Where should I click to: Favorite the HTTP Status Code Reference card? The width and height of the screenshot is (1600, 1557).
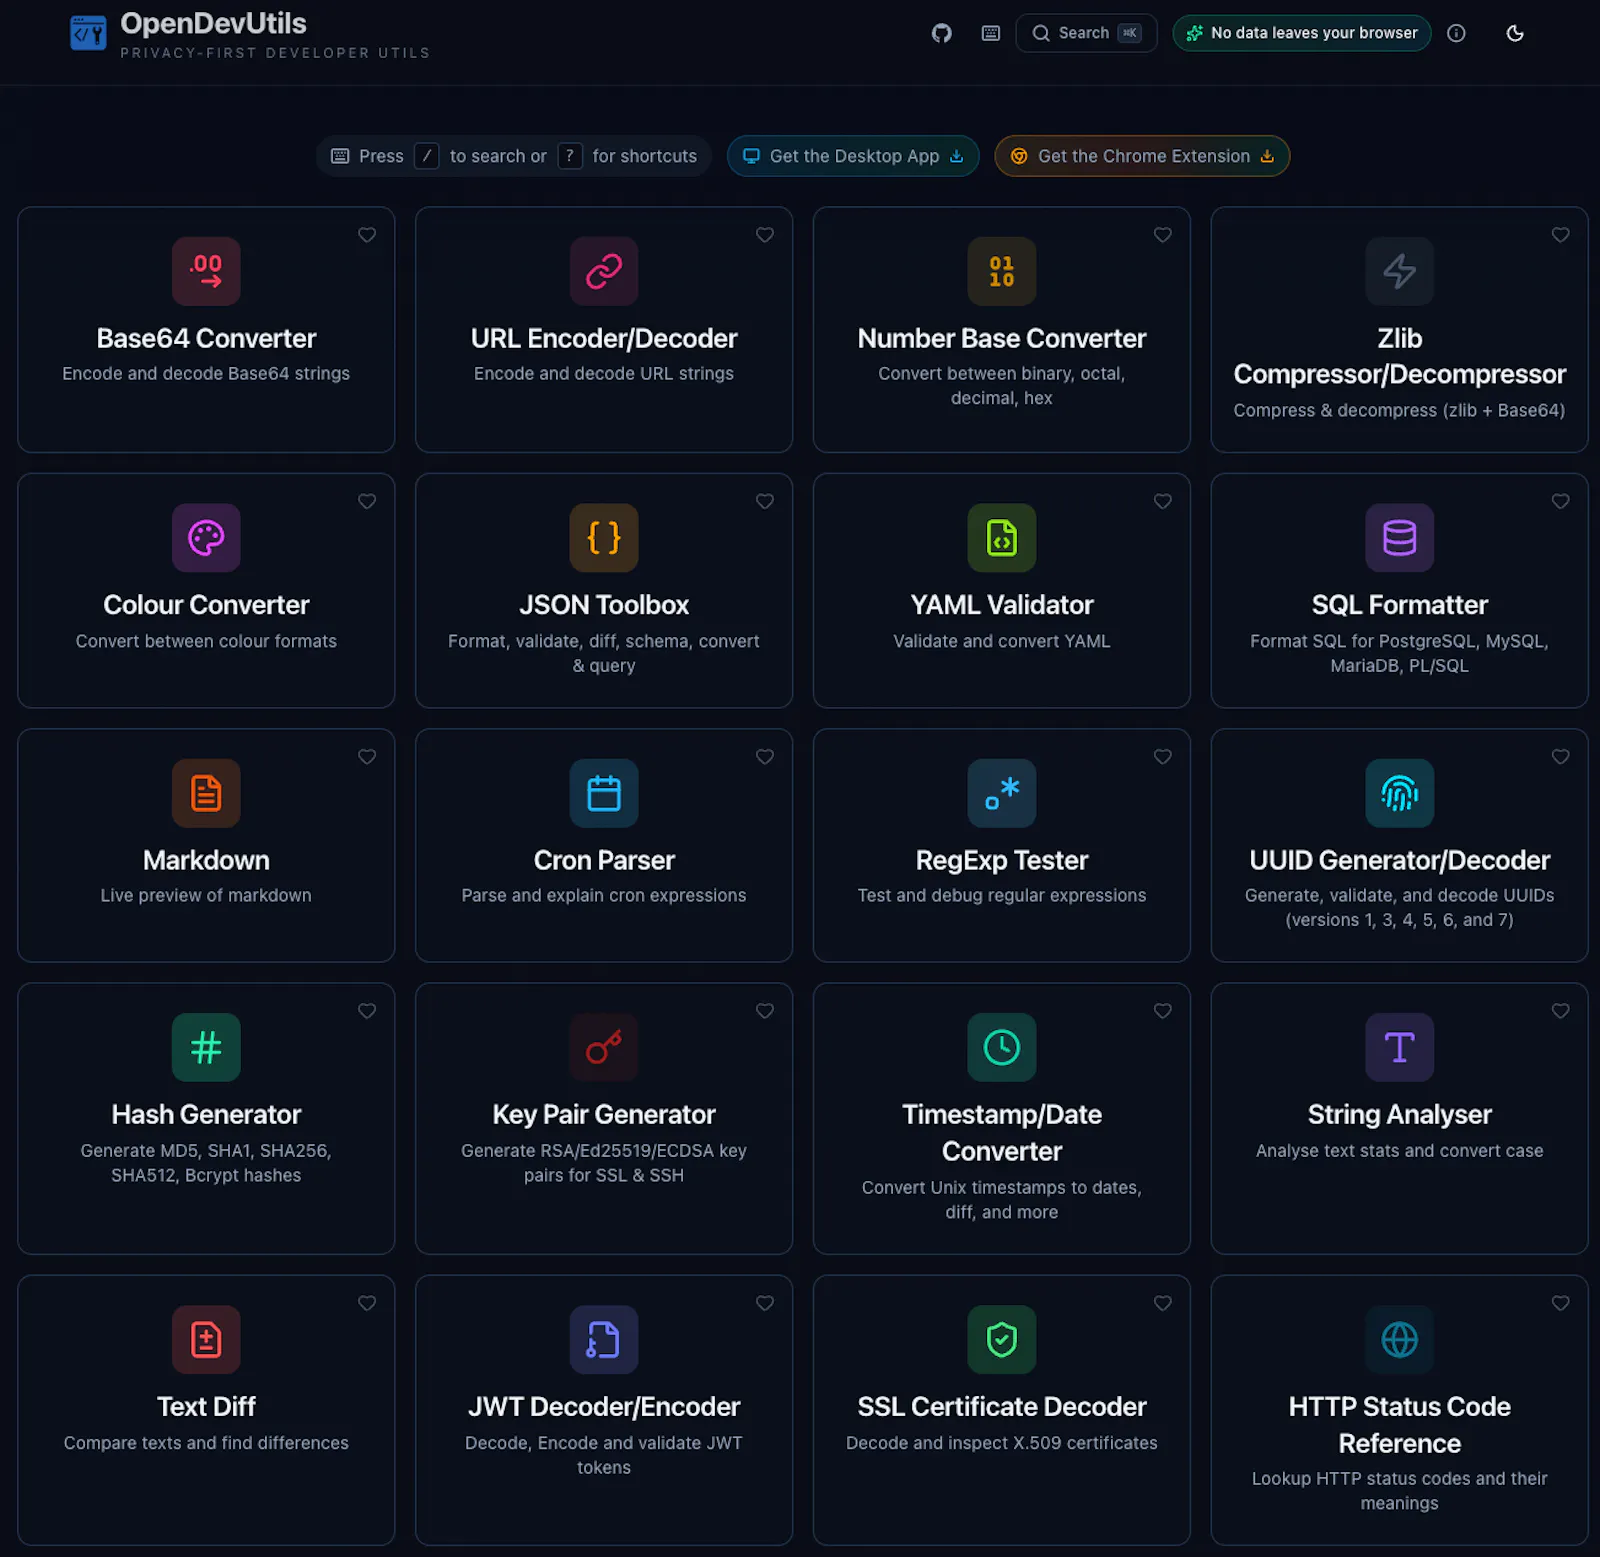tap(1561, 1303)
